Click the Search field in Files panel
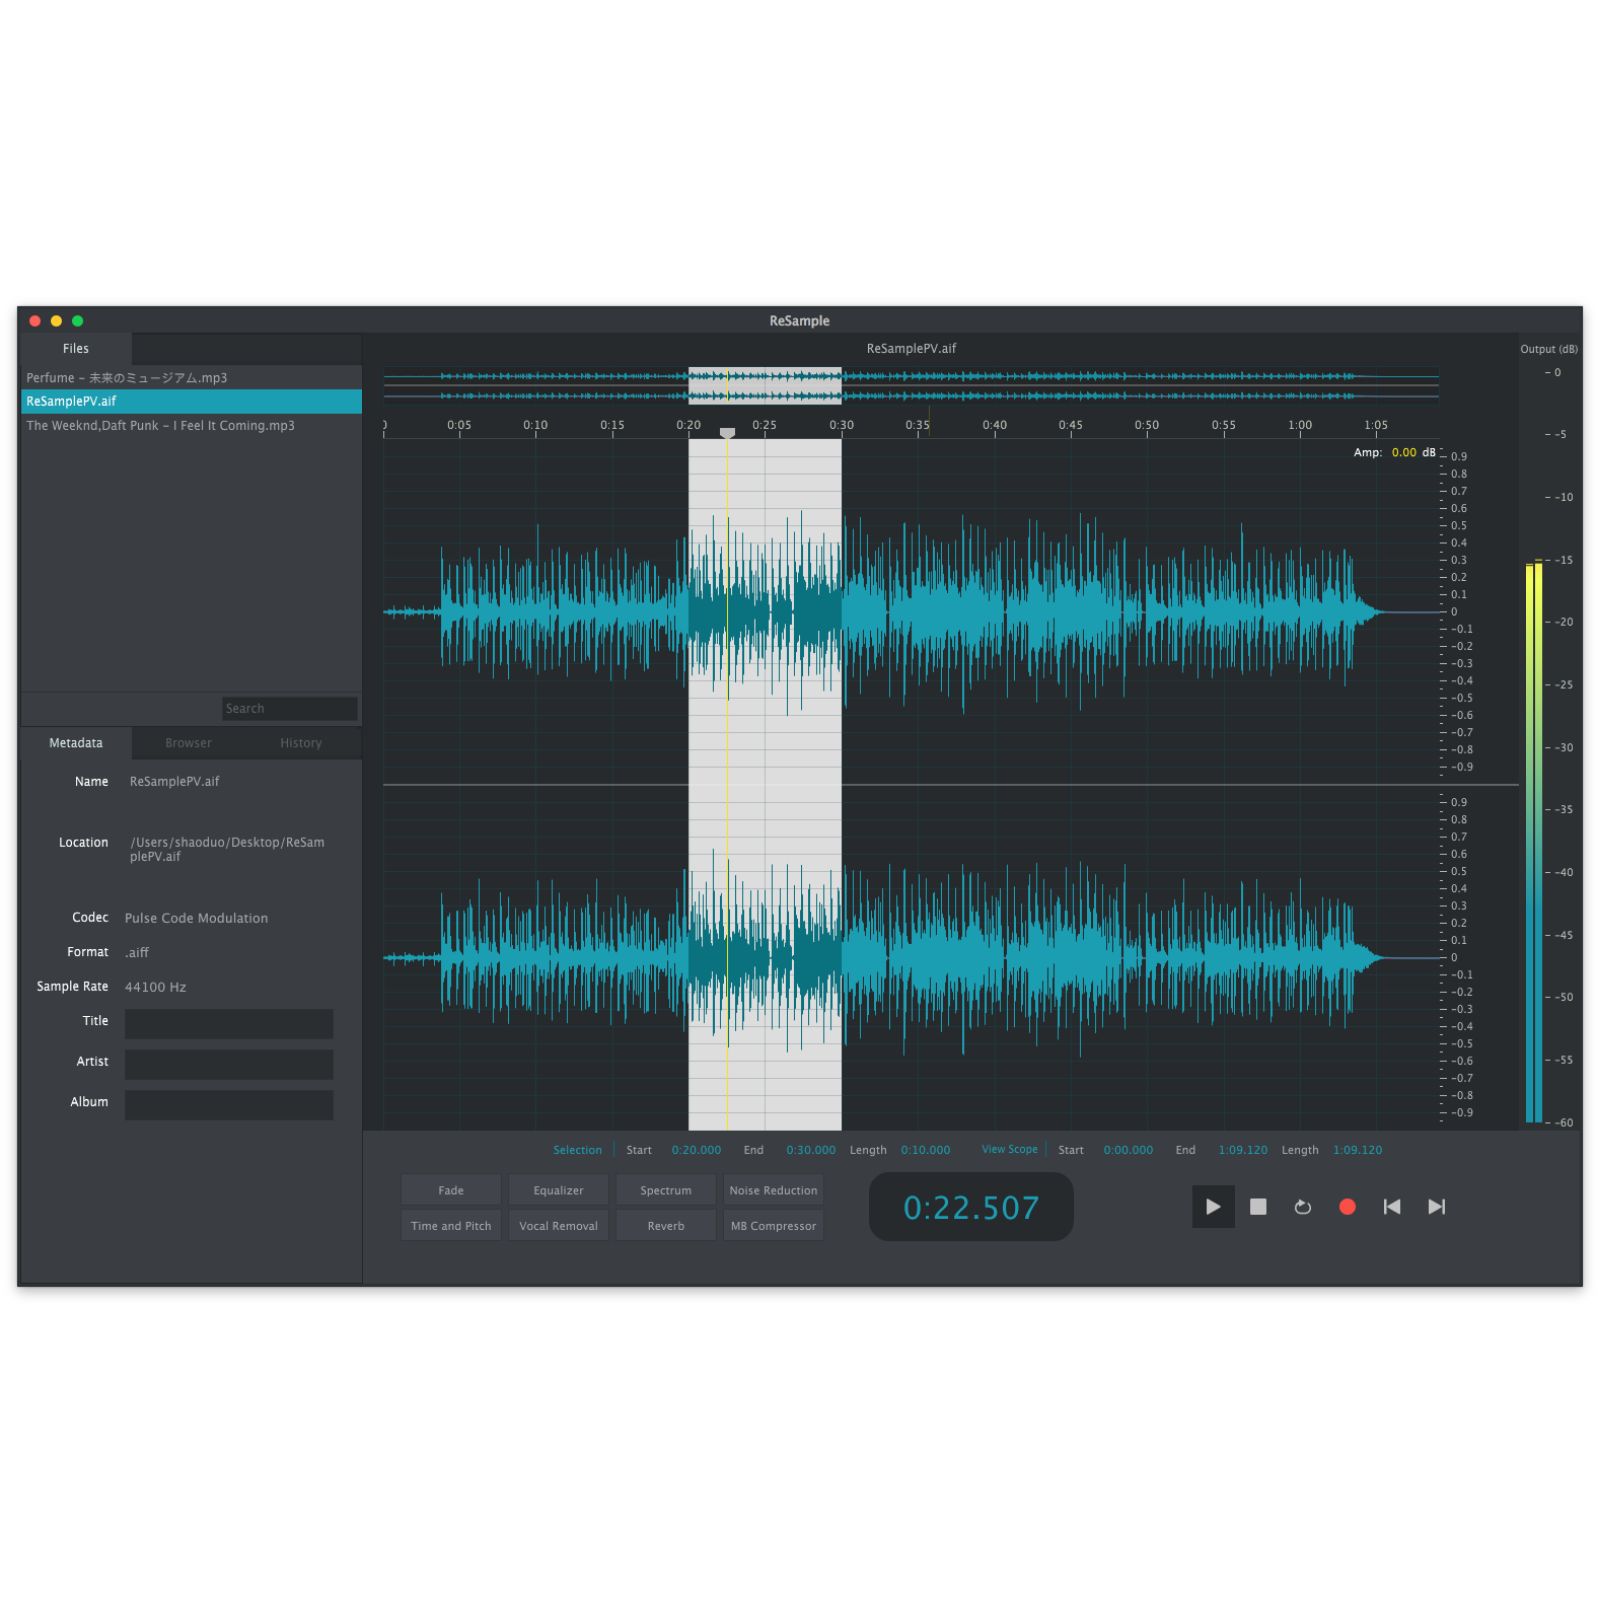The width and height of the screenshot is (1600, 1600). click(290, 708)
